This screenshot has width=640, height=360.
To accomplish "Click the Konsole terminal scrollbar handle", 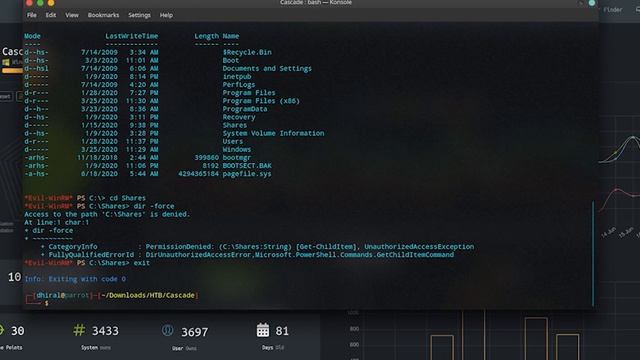I will point(593,253).
